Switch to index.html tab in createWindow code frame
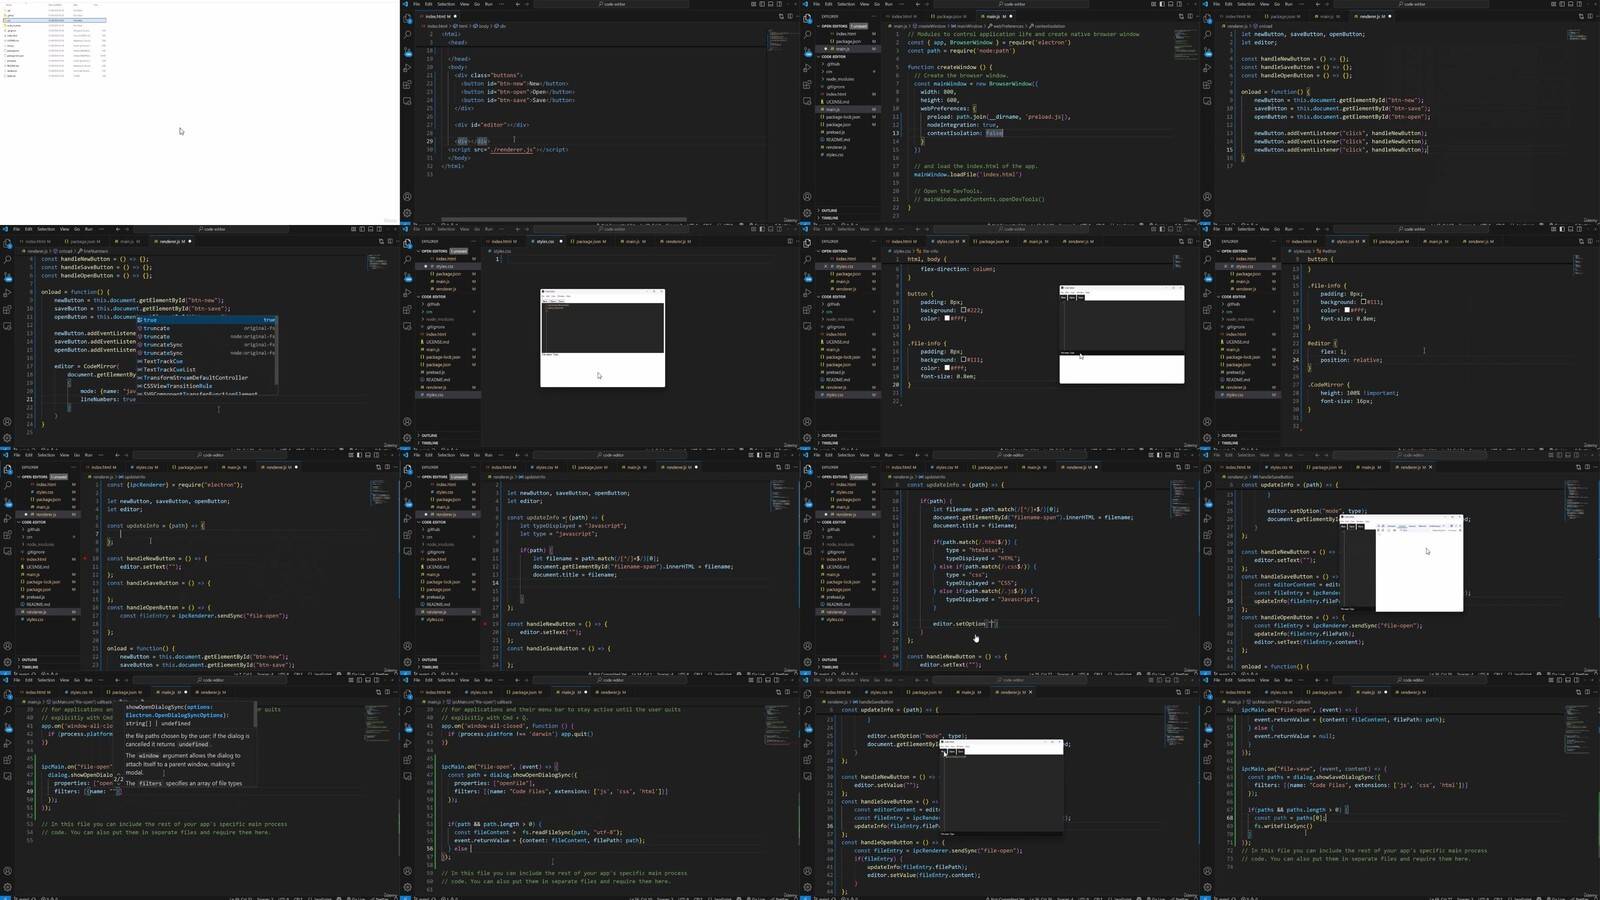The width and height of the screenshot is (1600, 900). (x=904, y=16)
